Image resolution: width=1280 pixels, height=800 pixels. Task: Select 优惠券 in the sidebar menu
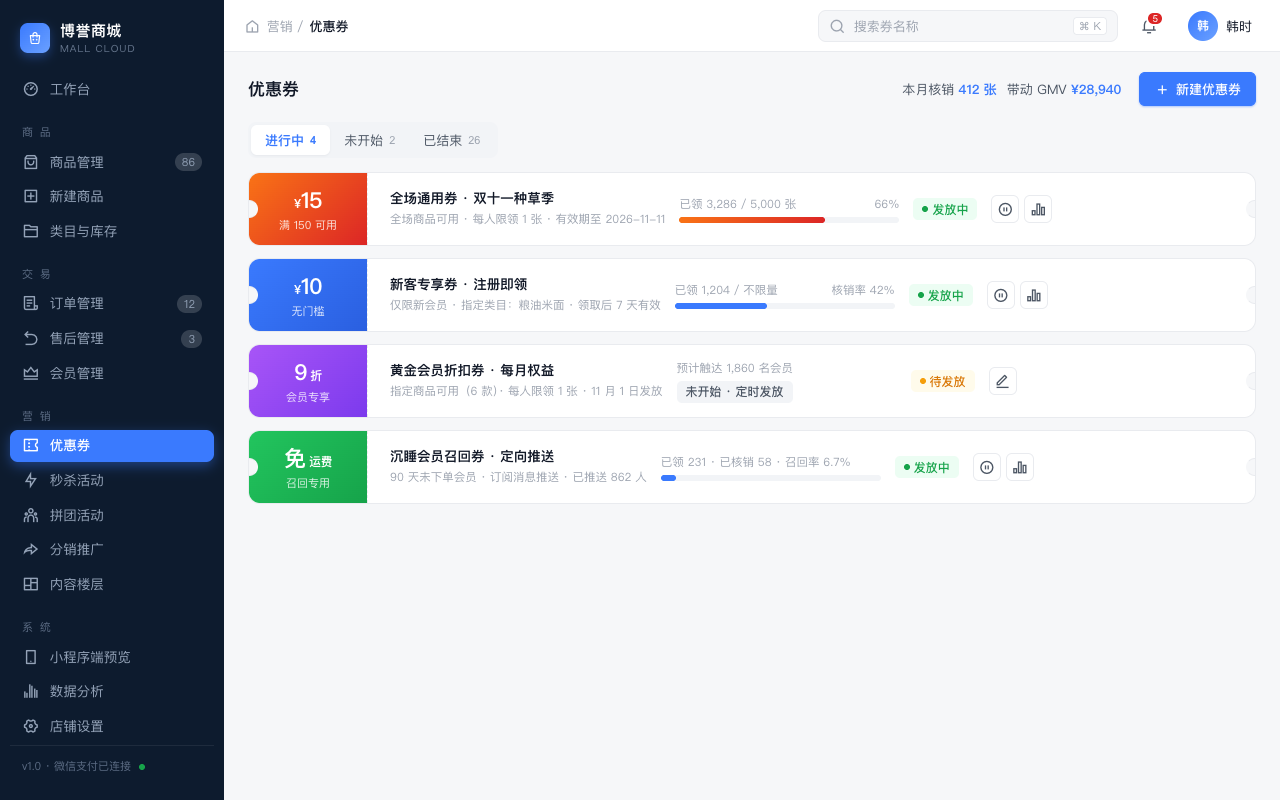click(112, 446)
